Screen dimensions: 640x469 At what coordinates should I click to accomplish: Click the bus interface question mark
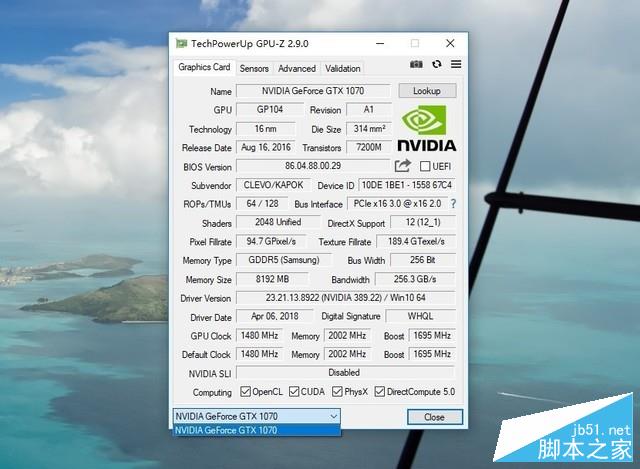click(453, 204)
